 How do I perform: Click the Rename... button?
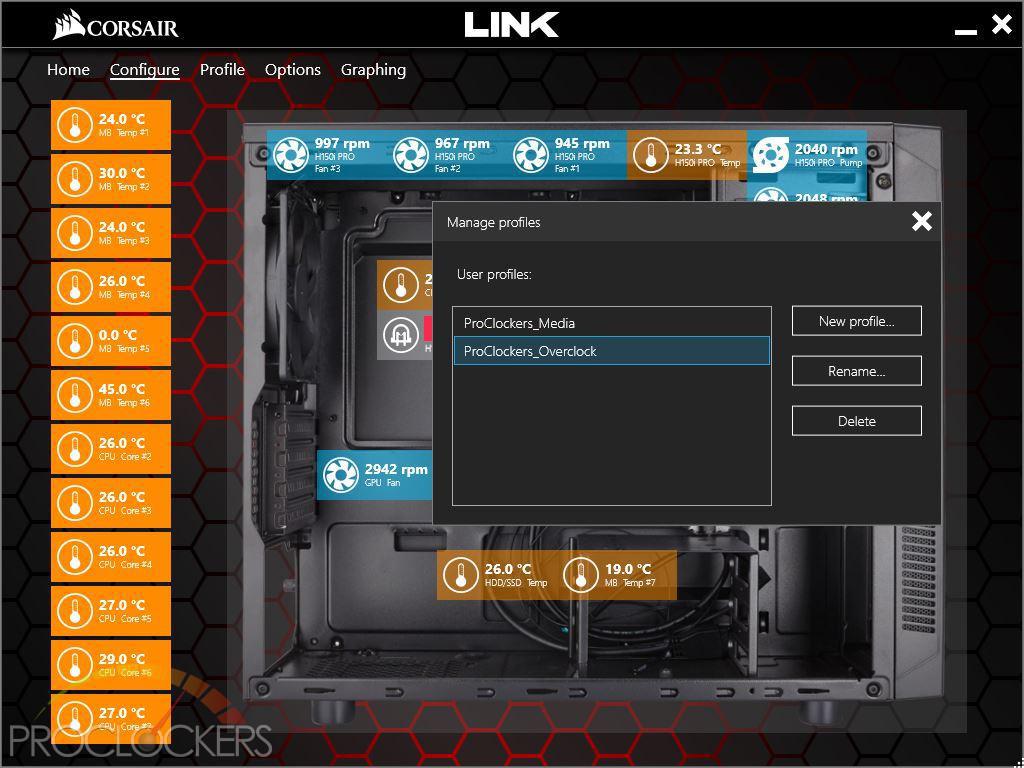tap(857, 371)
